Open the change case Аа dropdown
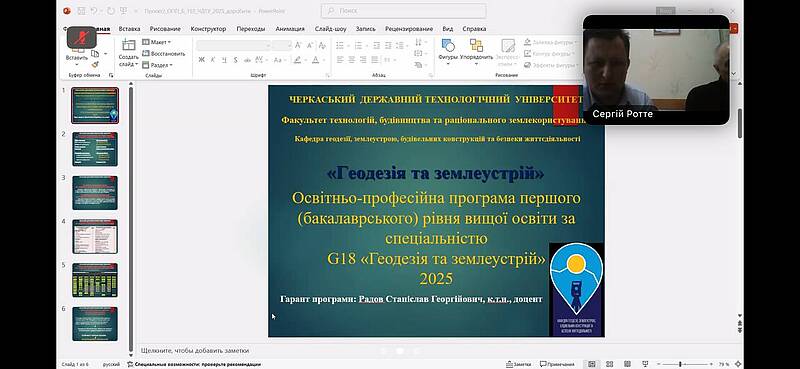Screen dimensions: 800x369 pyautogui.click(x=279, y=60)
